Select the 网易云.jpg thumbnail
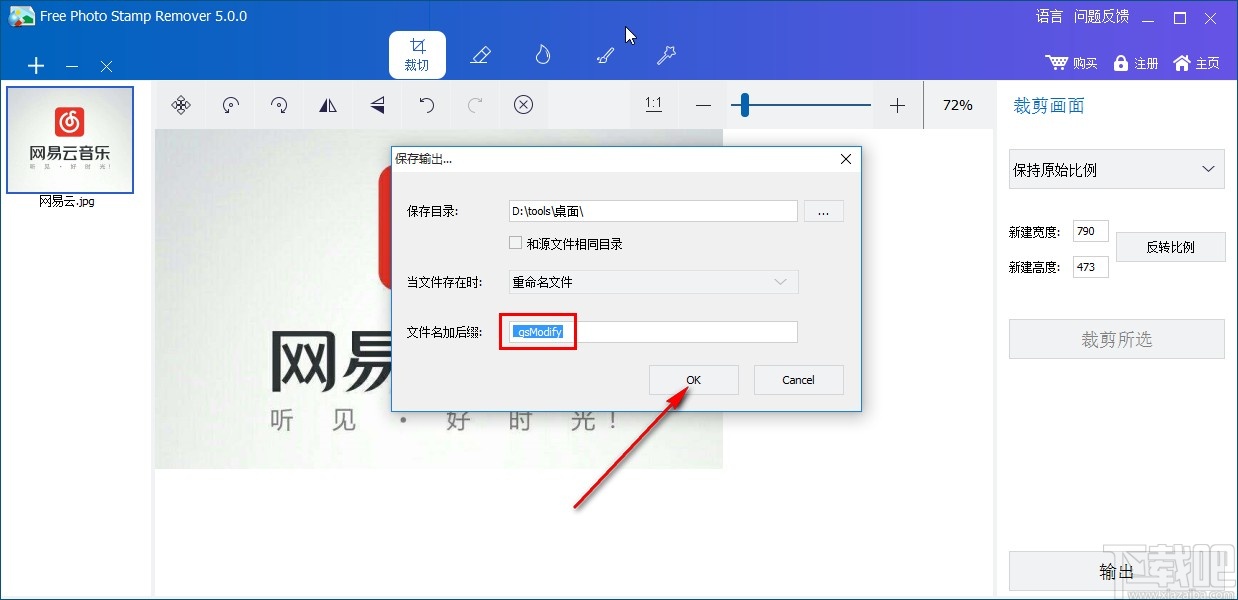1238x600 pixels. (x=71, y=139)
